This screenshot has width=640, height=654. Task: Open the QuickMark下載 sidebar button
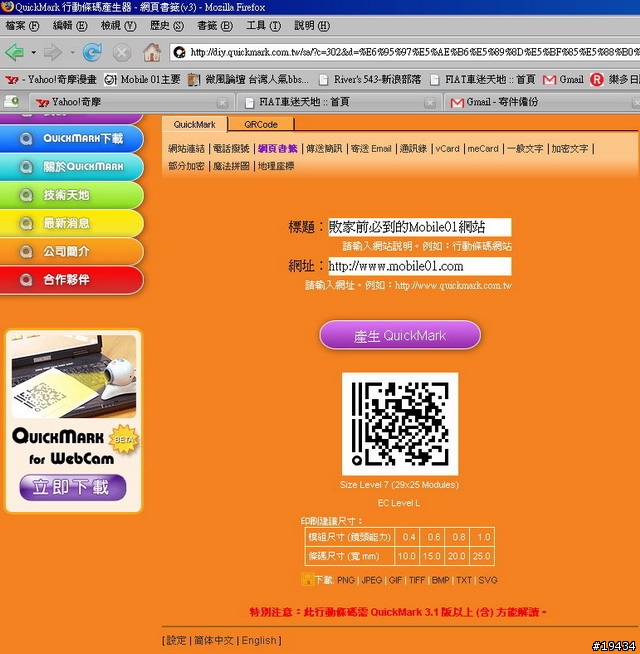coord(72,138)
